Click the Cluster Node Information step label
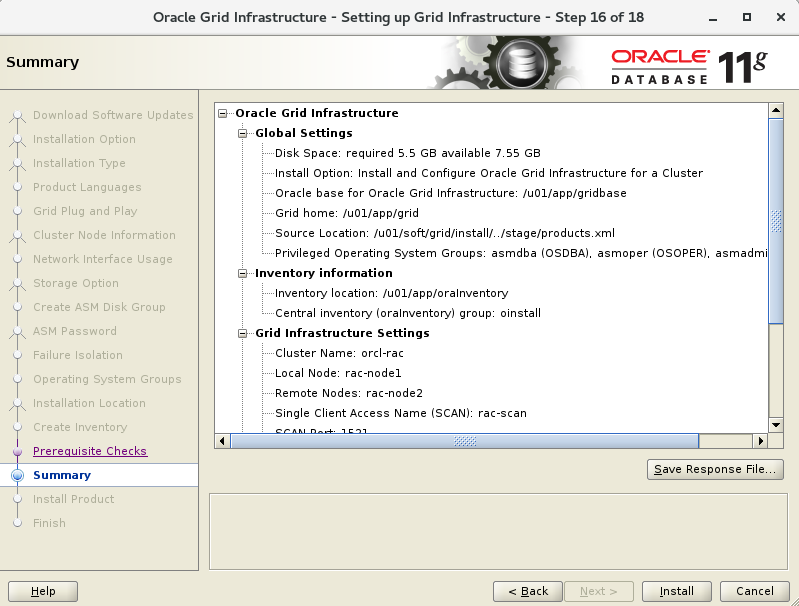The width and height of the screenshot is (799, 606). pyautogui.click(x=104, y=235)
